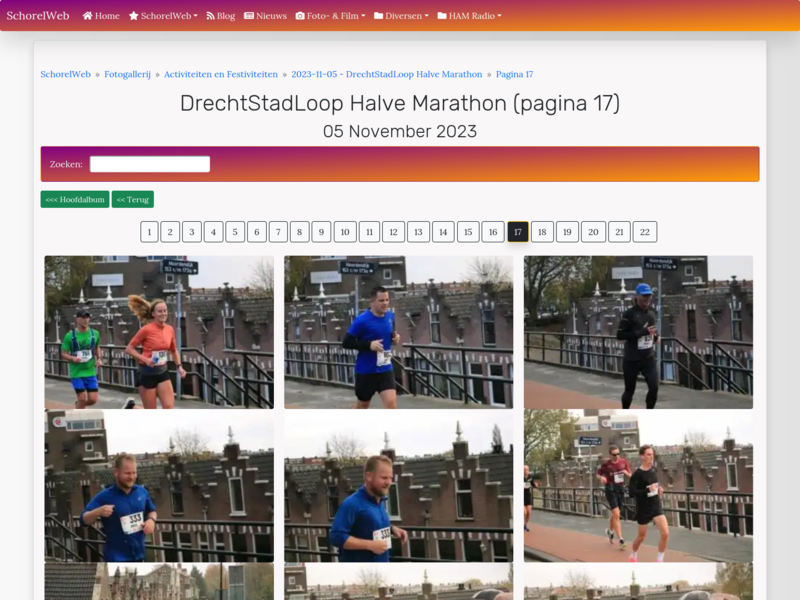The image size is (800, 600).
Task: Click the Home house icon
Action: (88, 16)
